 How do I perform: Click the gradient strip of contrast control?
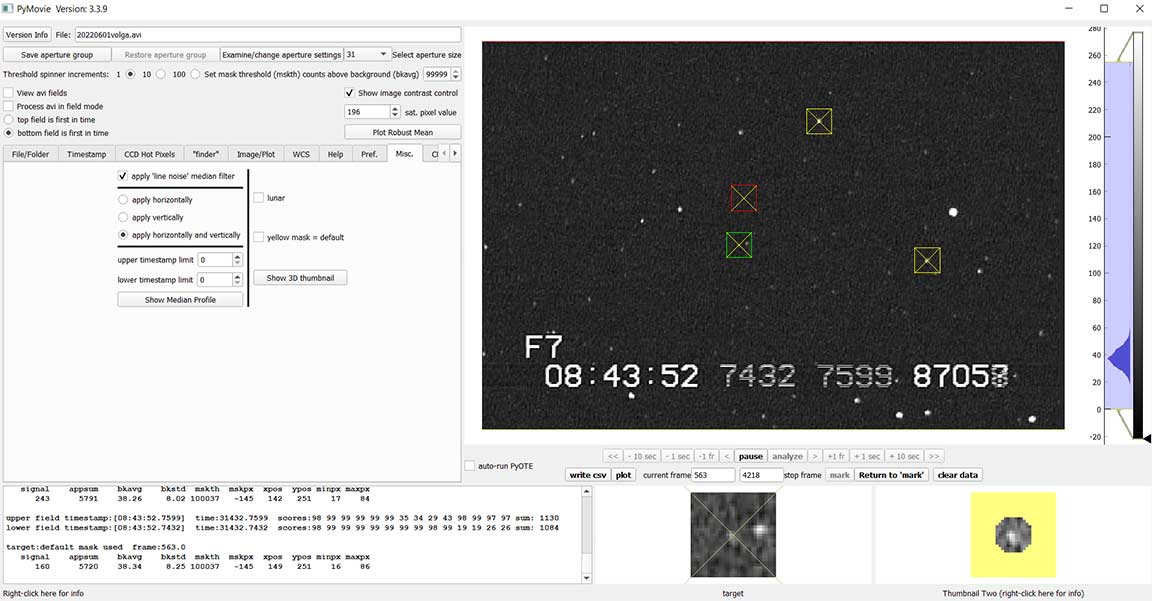point(1137,235)
